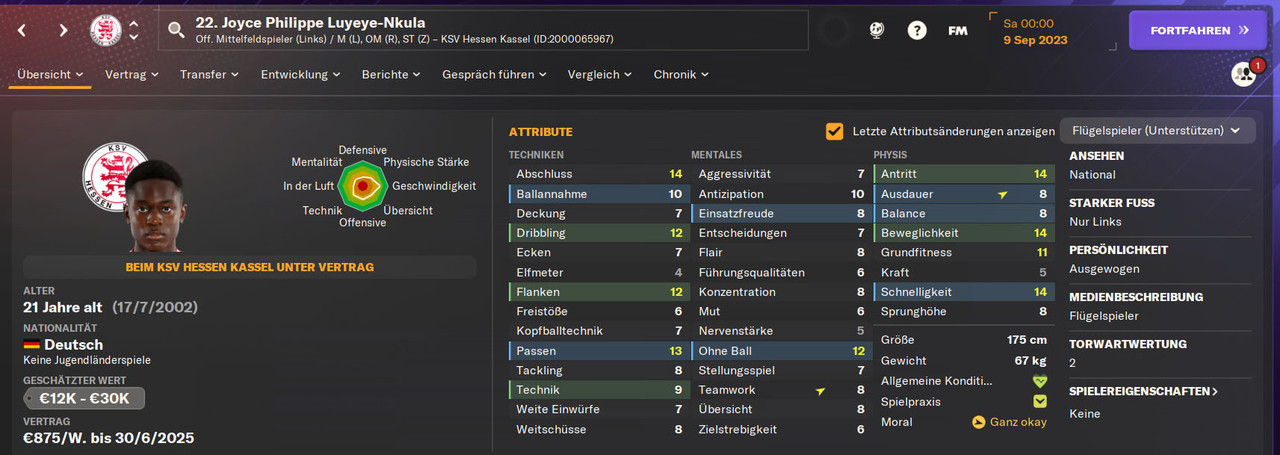Expand the Vertrag menu
1280x455 pixels.
click(132, 74)
